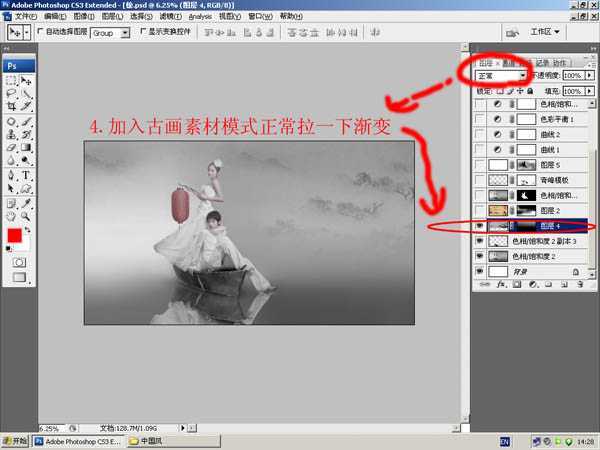Select the Move tool in toolbox
The width and height of the screenshot is (600, 450).
[26, 80]
